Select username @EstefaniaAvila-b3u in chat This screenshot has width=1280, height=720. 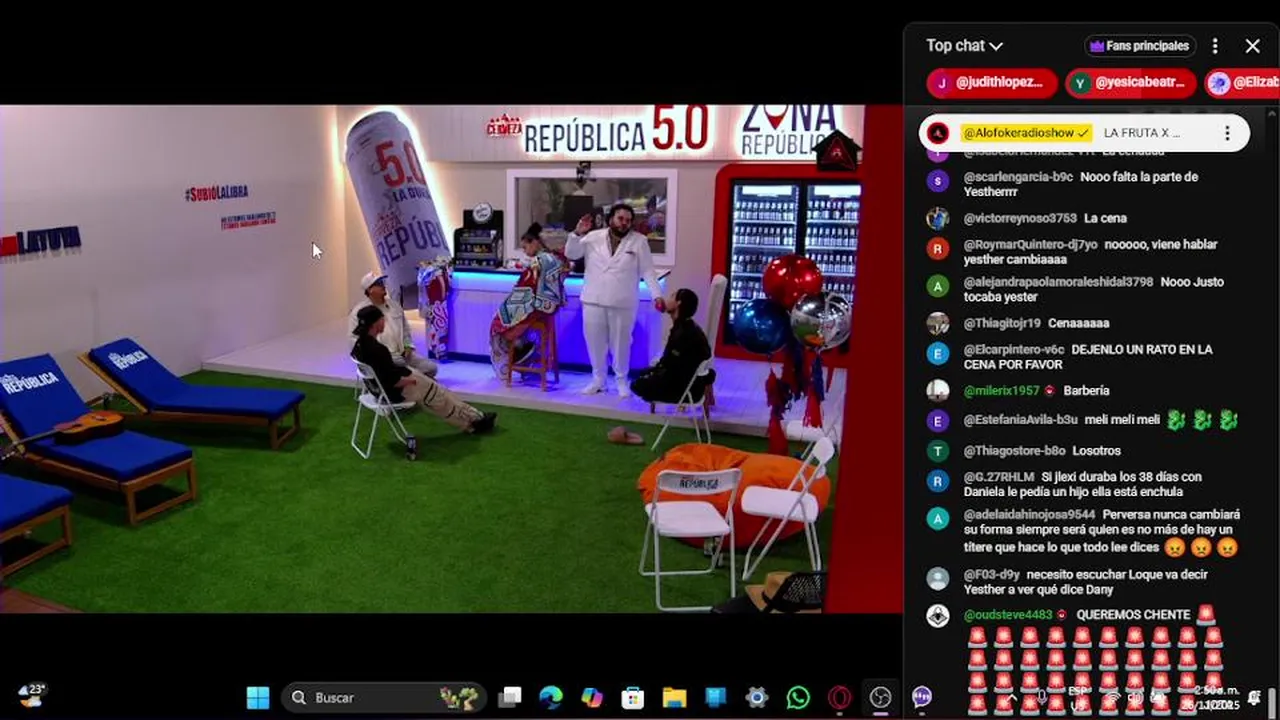click(1020, 421)
